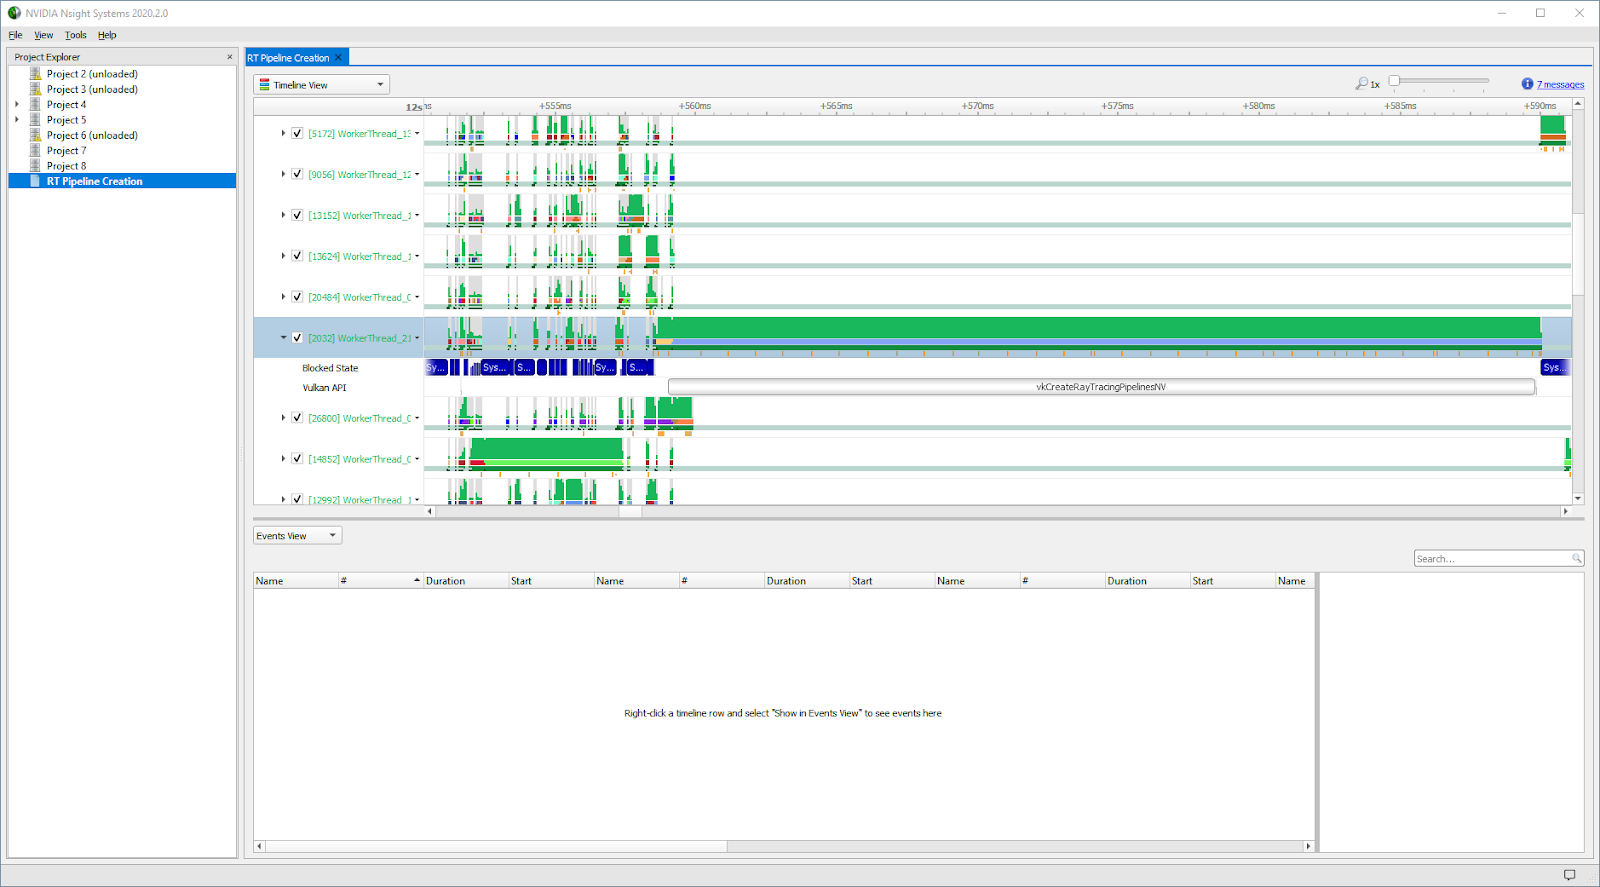Expand Project 5 in Project Explorer
The image size is (1600, 887).
tap(17, 120)
